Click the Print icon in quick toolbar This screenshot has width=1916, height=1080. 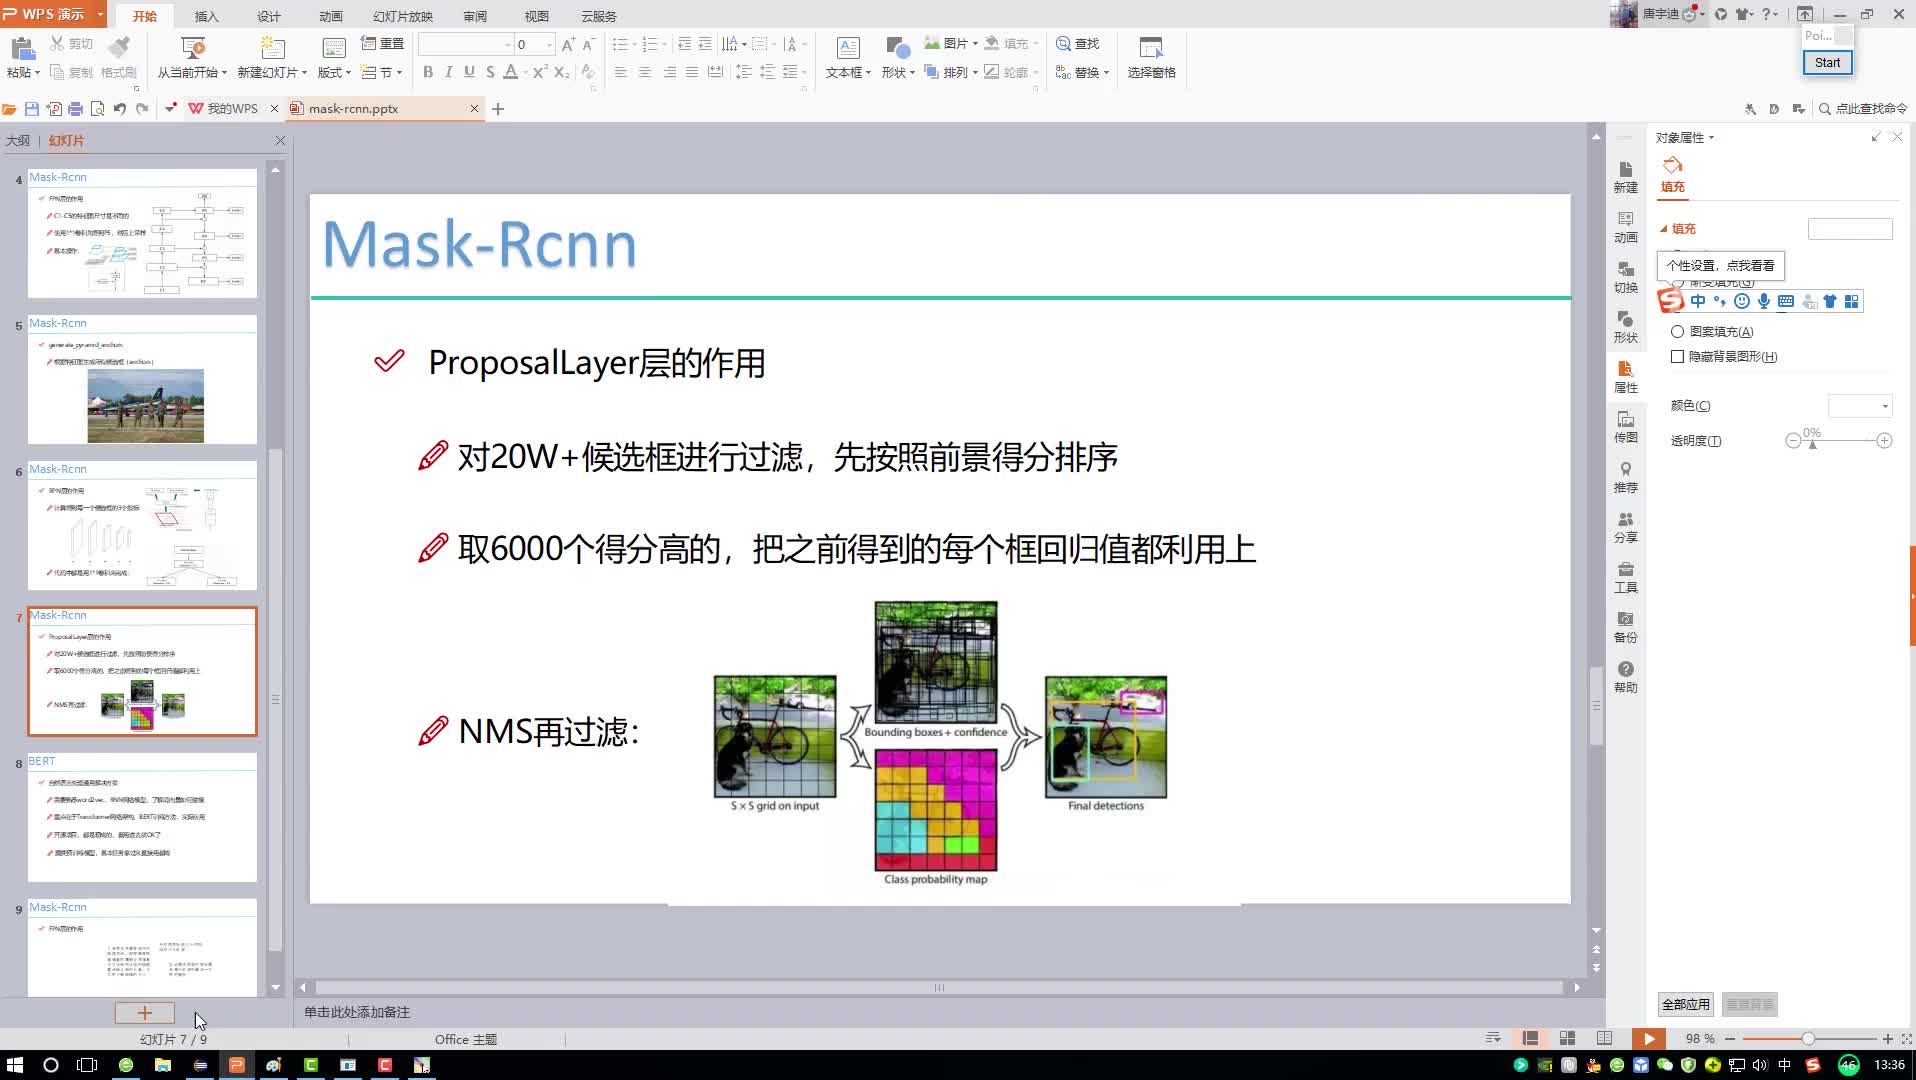coord(75,108)
